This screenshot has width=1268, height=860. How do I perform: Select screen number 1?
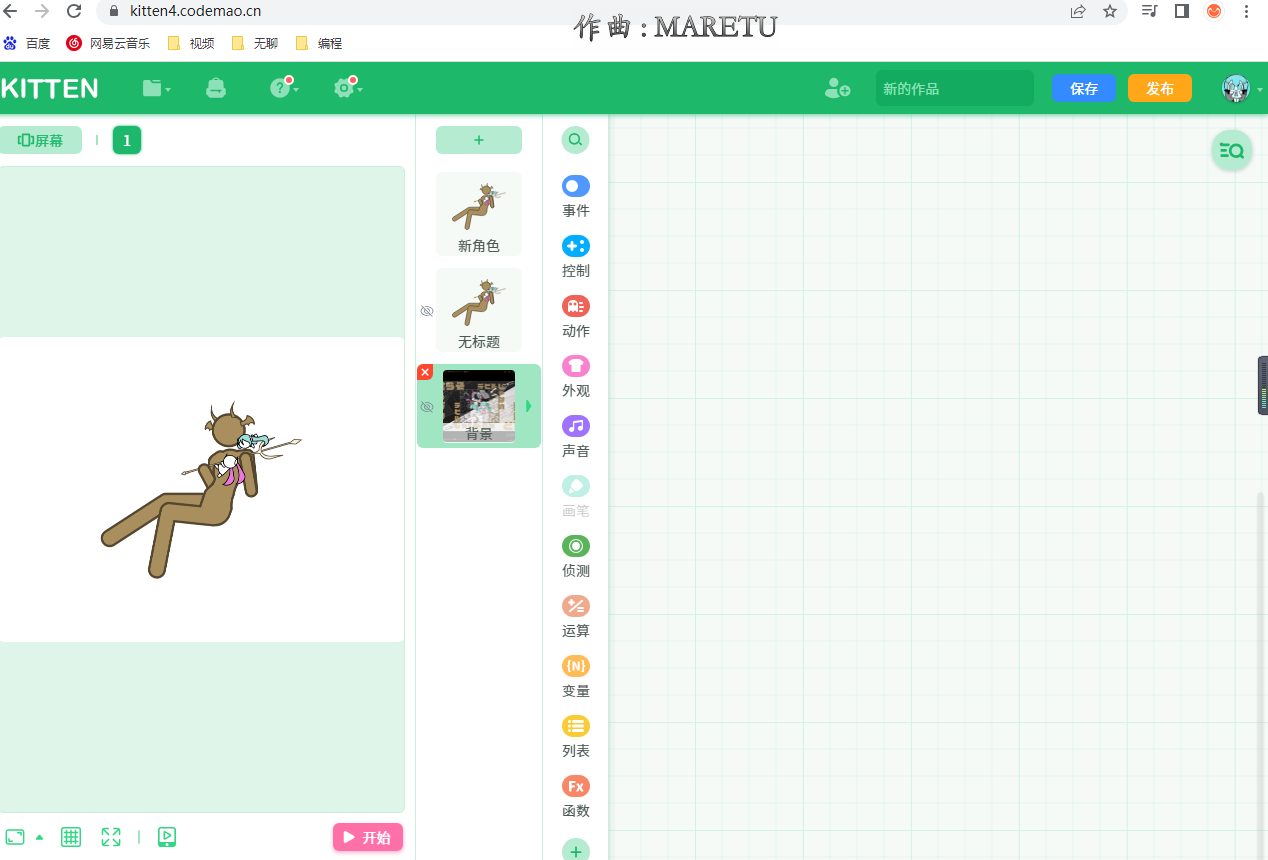tap(127, 140)
